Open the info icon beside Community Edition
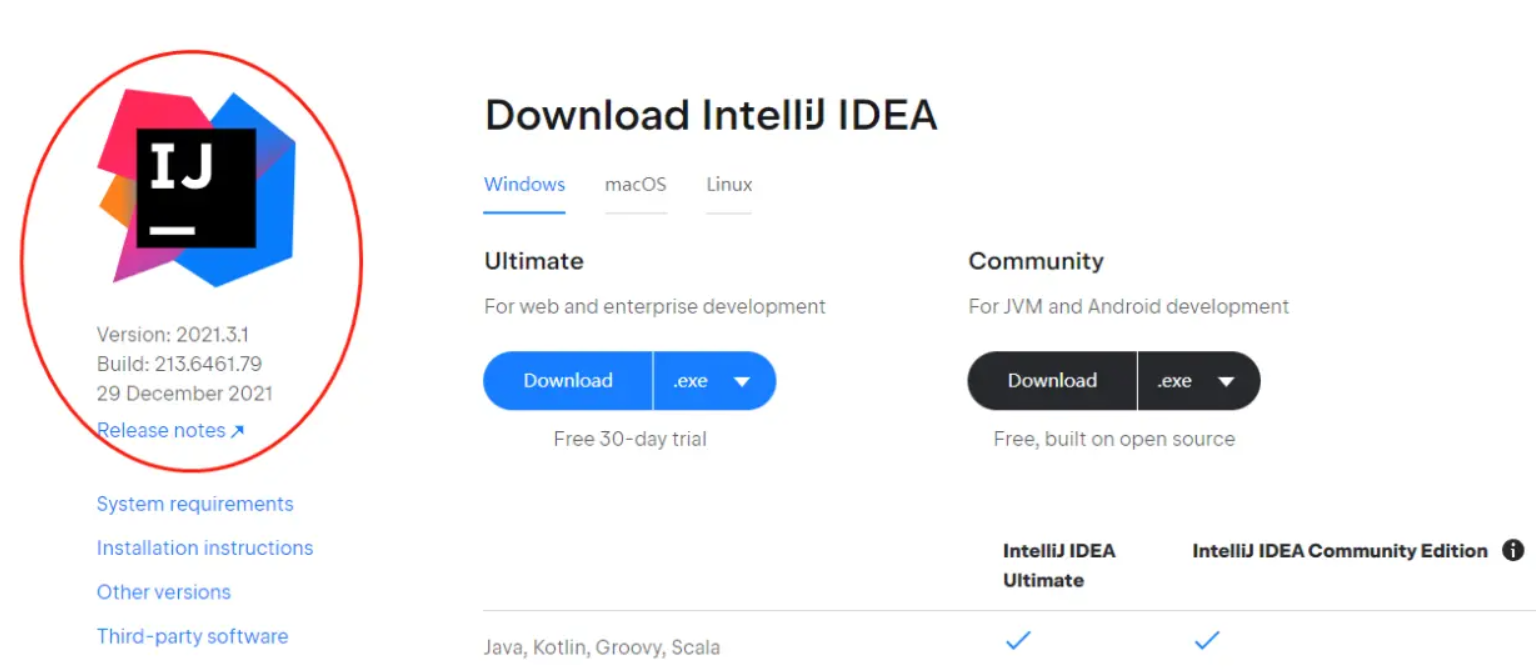 (x=1513, y=550)
